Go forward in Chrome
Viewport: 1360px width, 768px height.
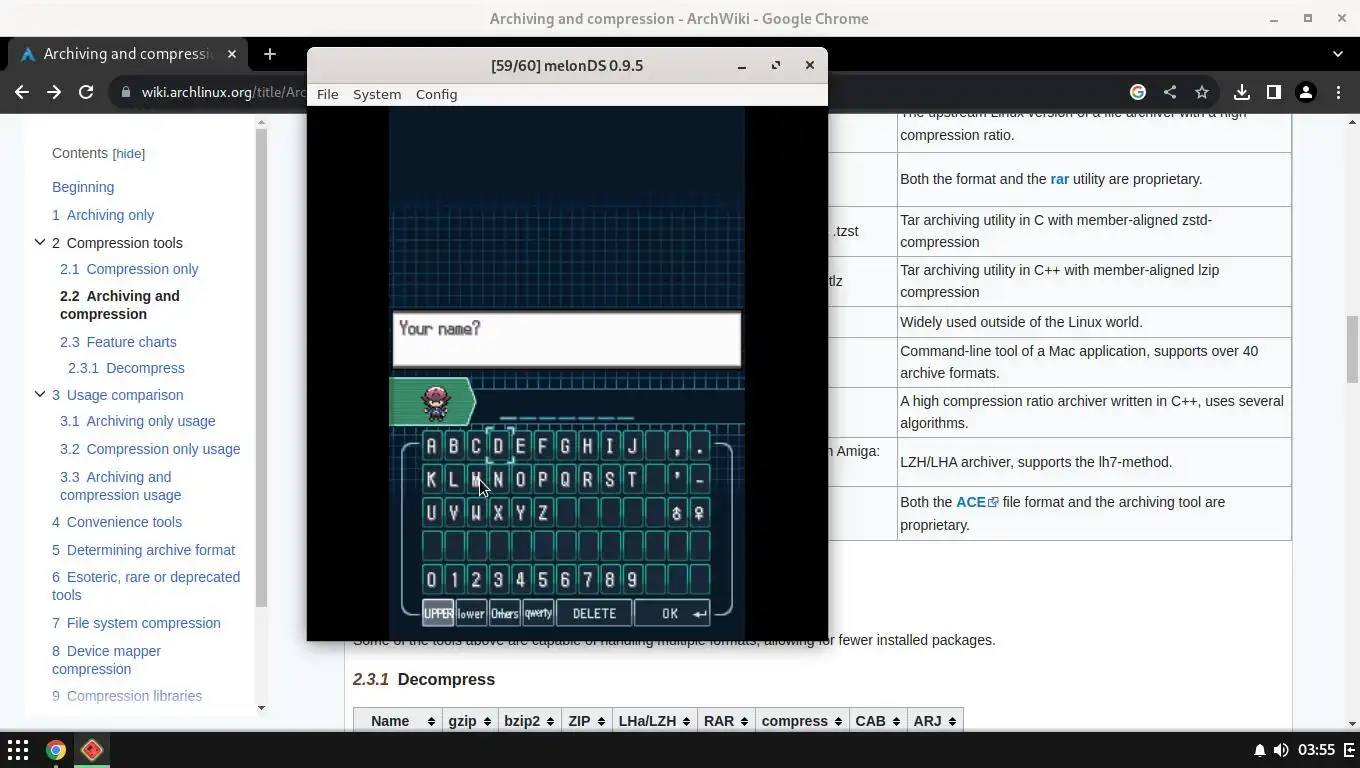coord(54,92)
